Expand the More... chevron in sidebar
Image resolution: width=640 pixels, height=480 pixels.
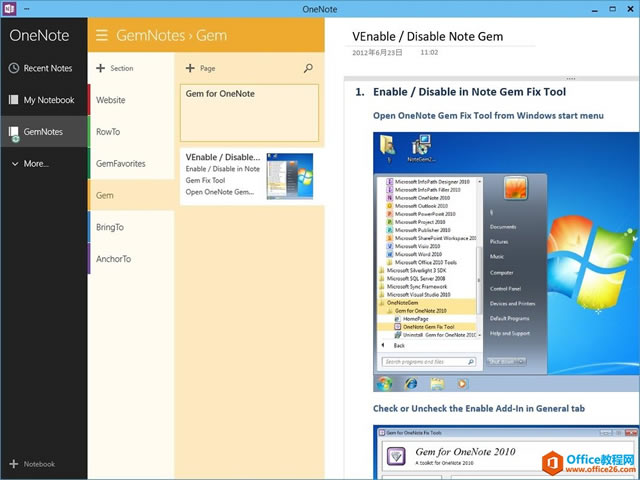pos(15,164)
